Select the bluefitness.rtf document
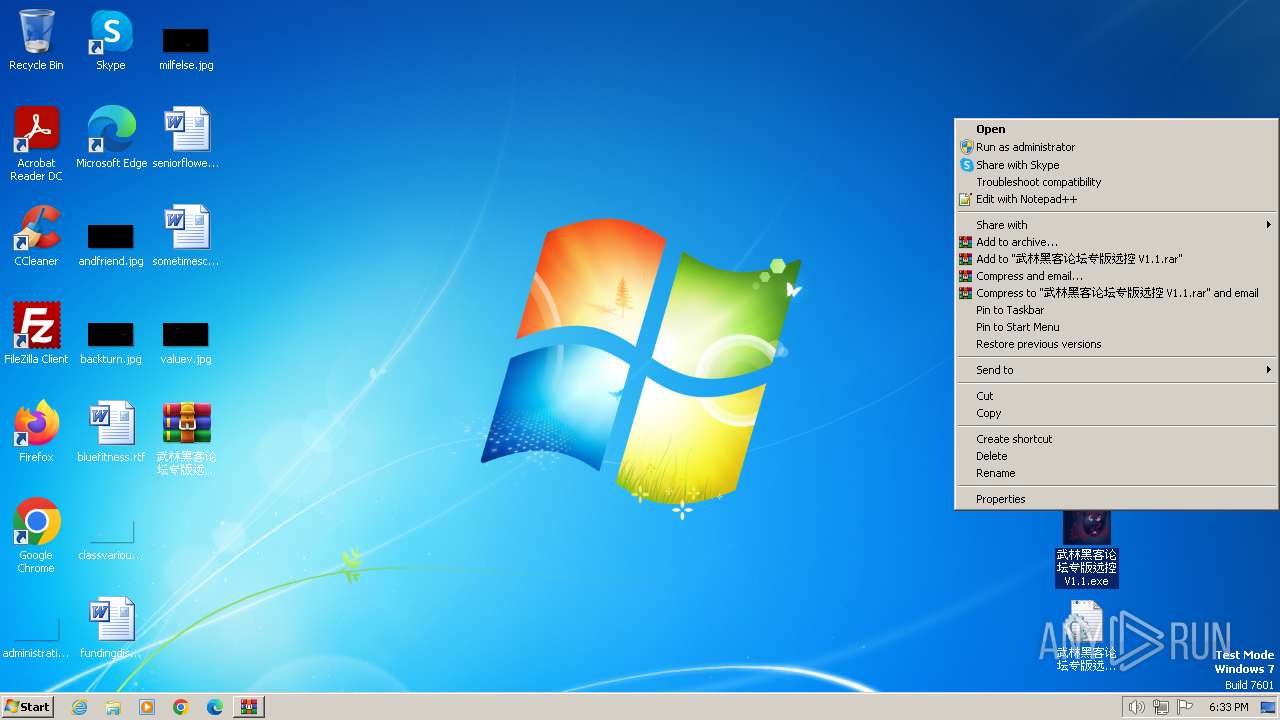This screenshot has width=1280, height=720. tap(111, 432)
